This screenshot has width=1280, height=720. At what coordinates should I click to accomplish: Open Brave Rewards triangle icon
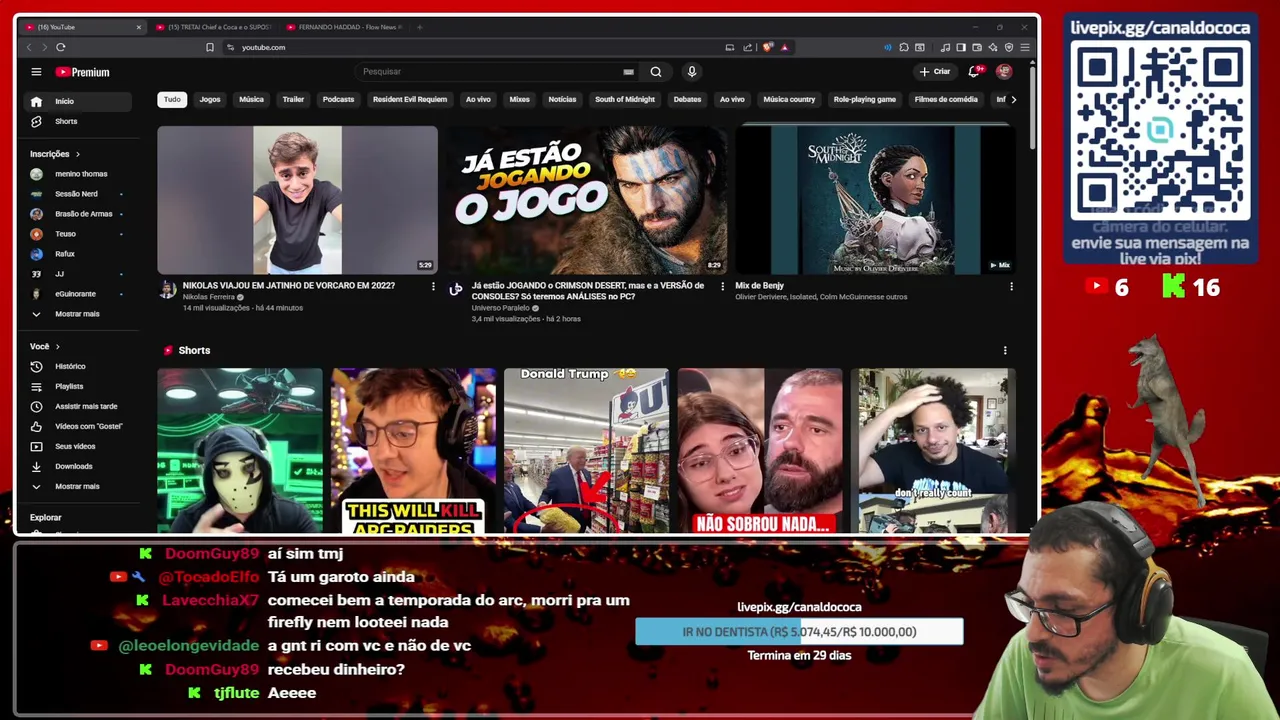(785, 47)
